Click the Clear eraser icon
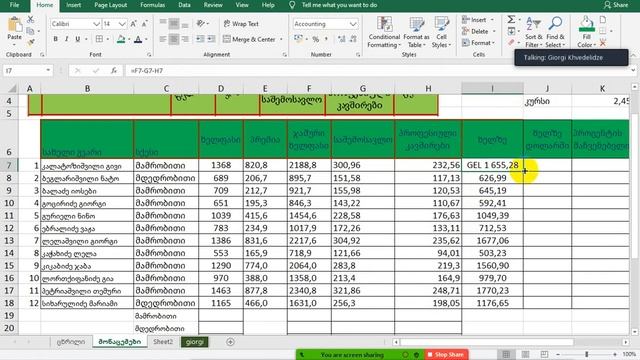Viewport: 640px width, 360px height. pos(511,42)
